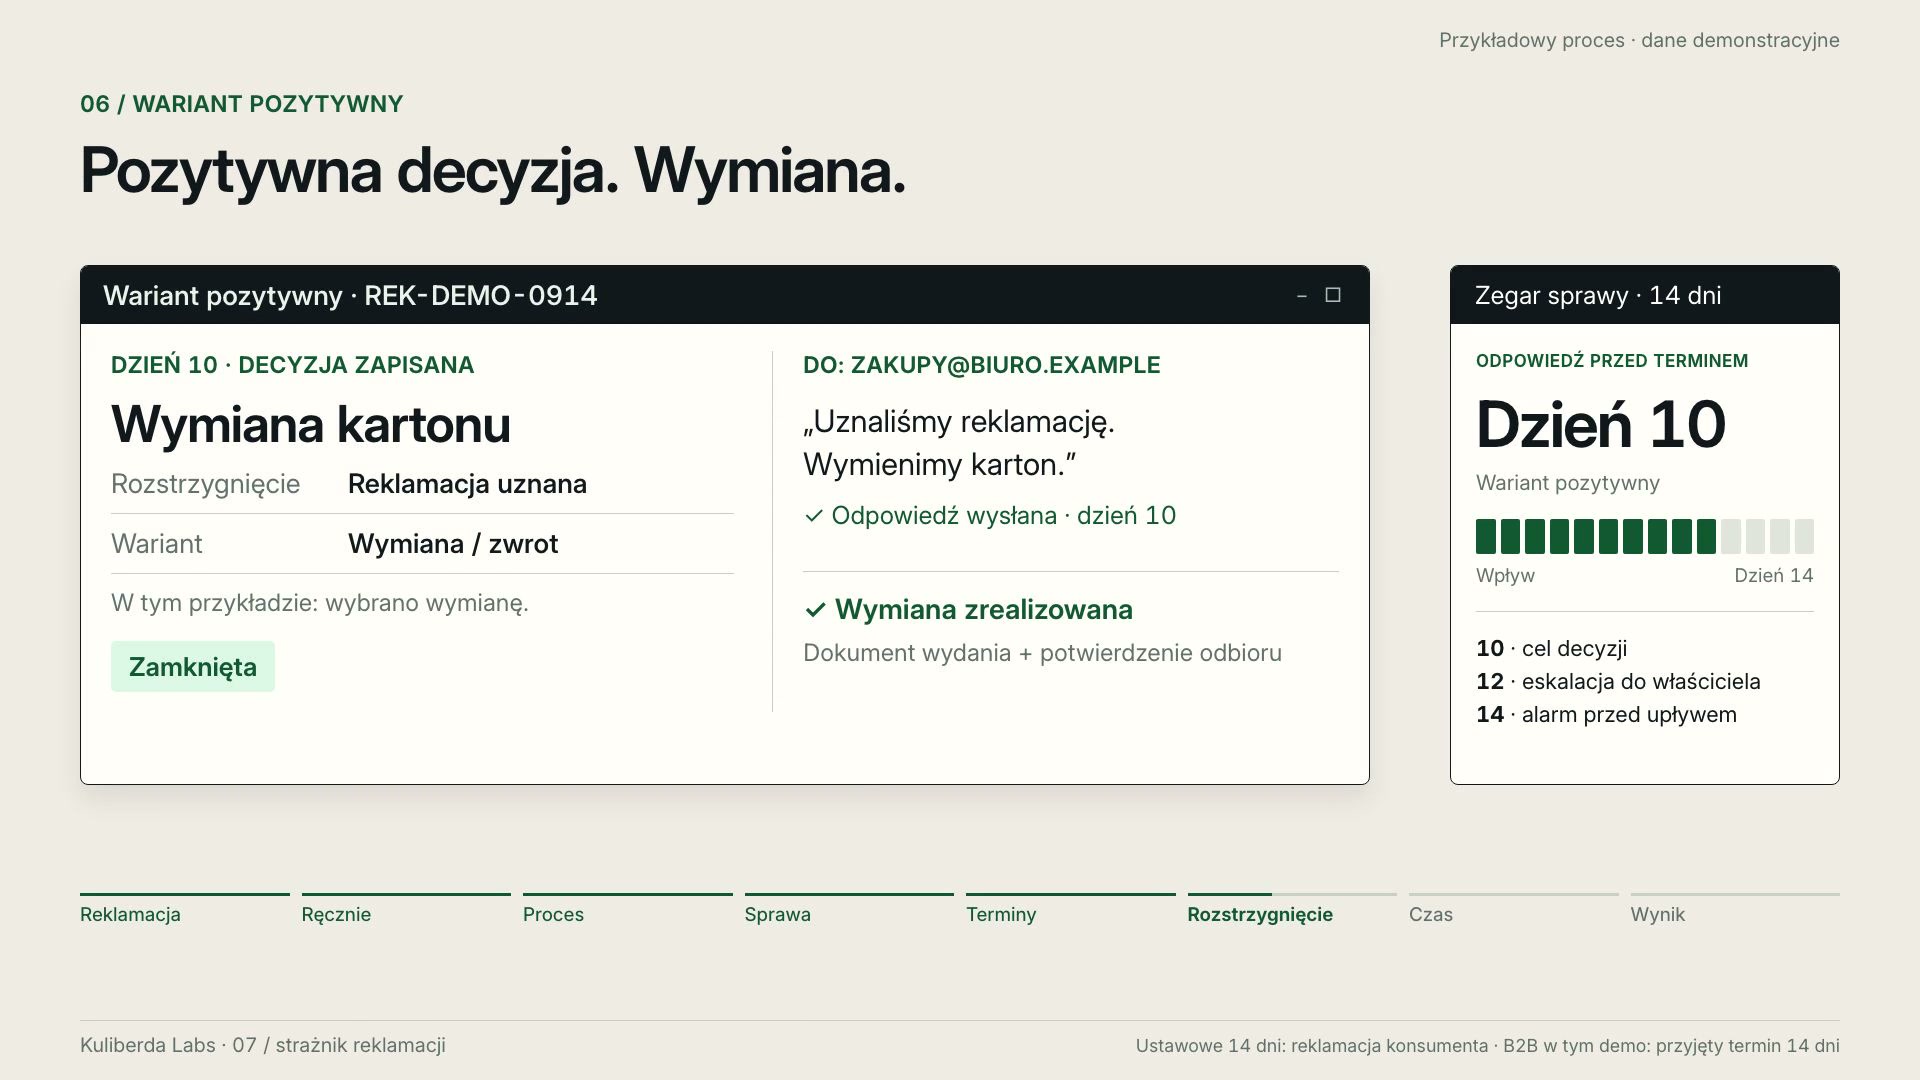Click the checkmark icon beside Wymiana zrealizowana

815,610
